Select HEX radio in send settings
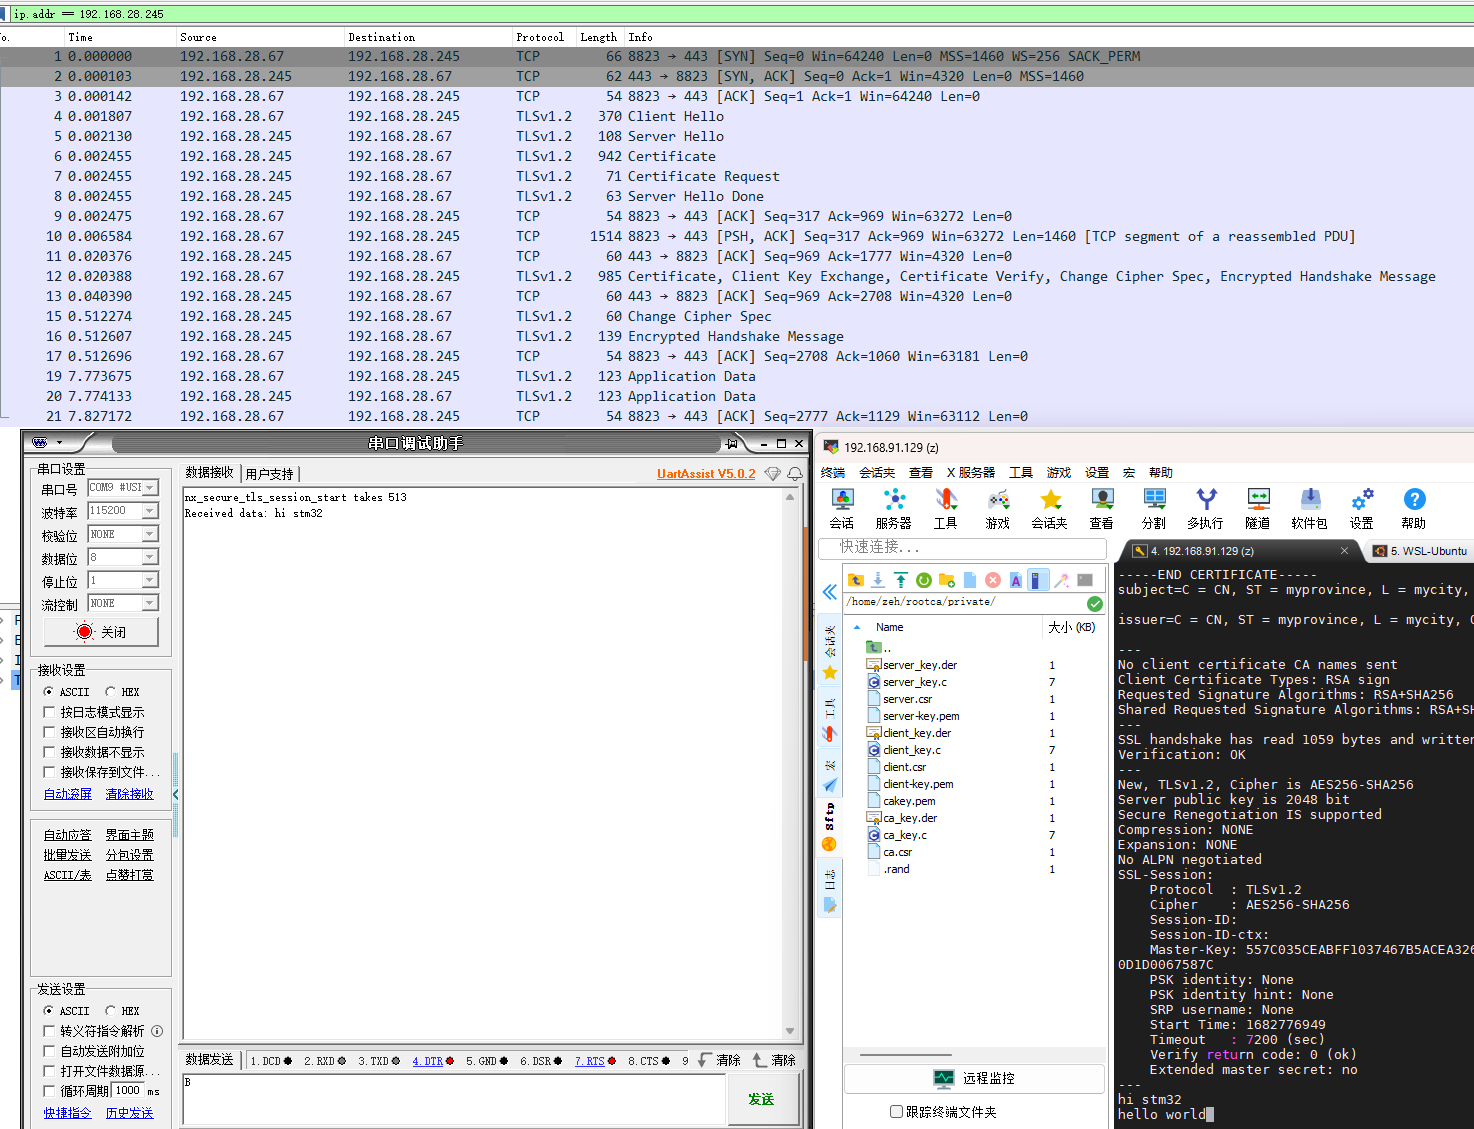This screenshot has height=1129, width=1474. click(111, 1011)
